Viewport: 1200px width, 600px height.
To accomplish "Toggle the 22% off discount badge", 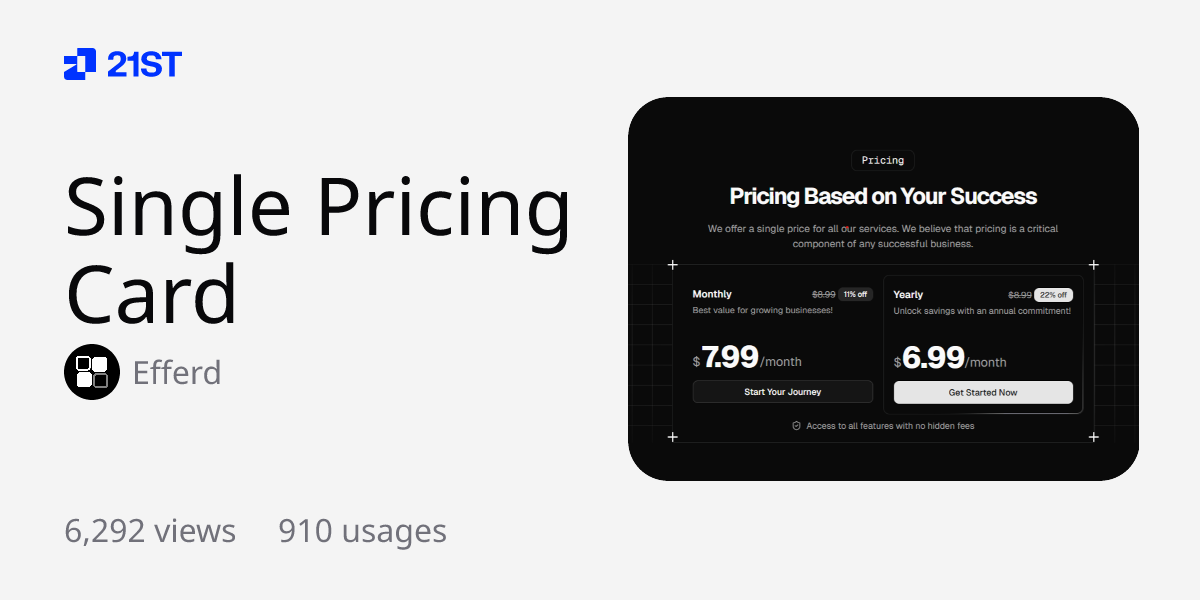I will [1053, 294].
